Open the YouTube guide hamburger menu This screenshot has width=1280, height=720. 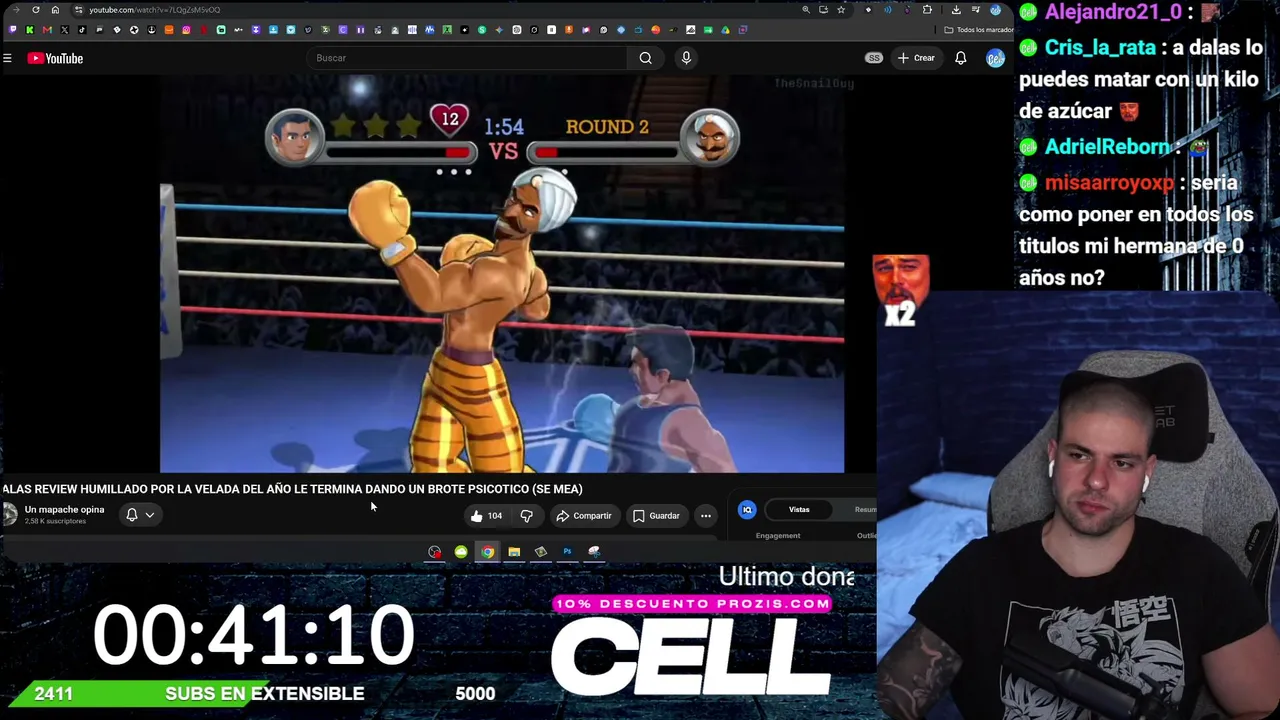click(x=7, y=58)
